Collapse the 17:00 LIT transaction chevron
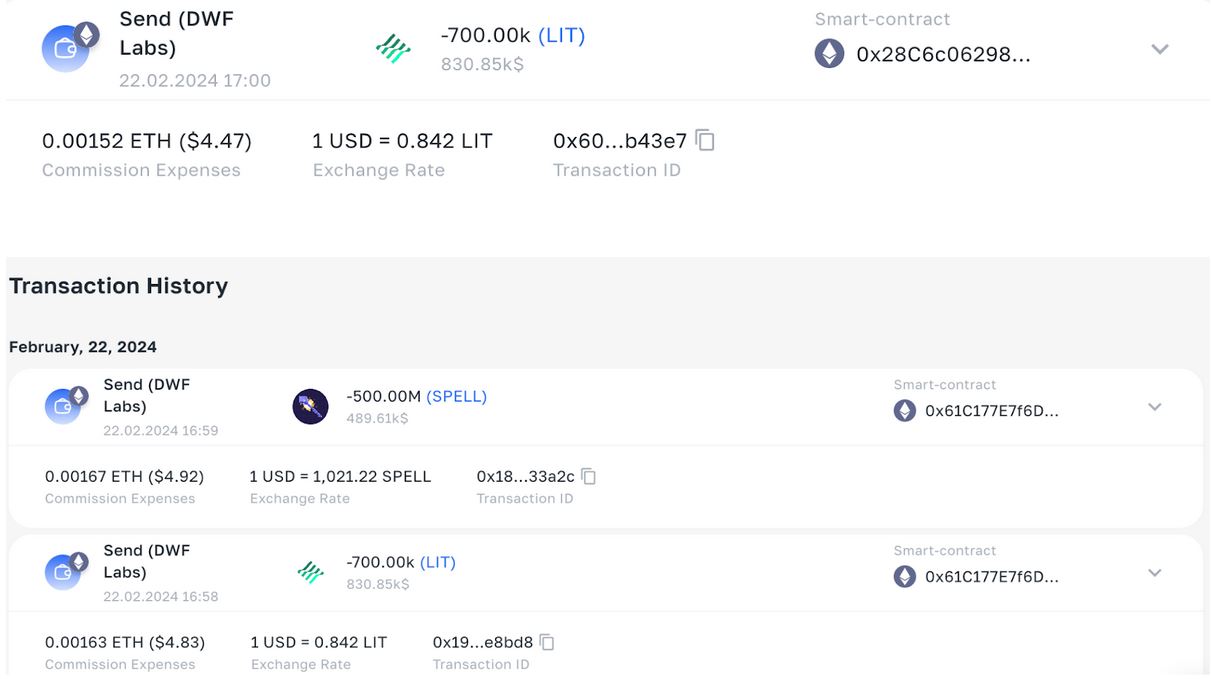This screenshot has width=1211, height=679. (x=1160, y=49)
